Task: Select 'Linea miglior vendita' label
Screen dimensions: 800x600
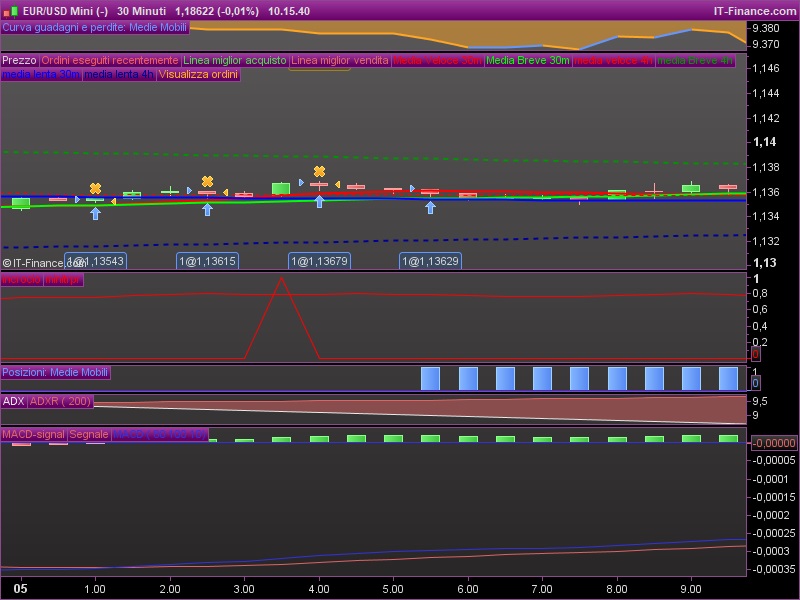Action: [340, 60]
